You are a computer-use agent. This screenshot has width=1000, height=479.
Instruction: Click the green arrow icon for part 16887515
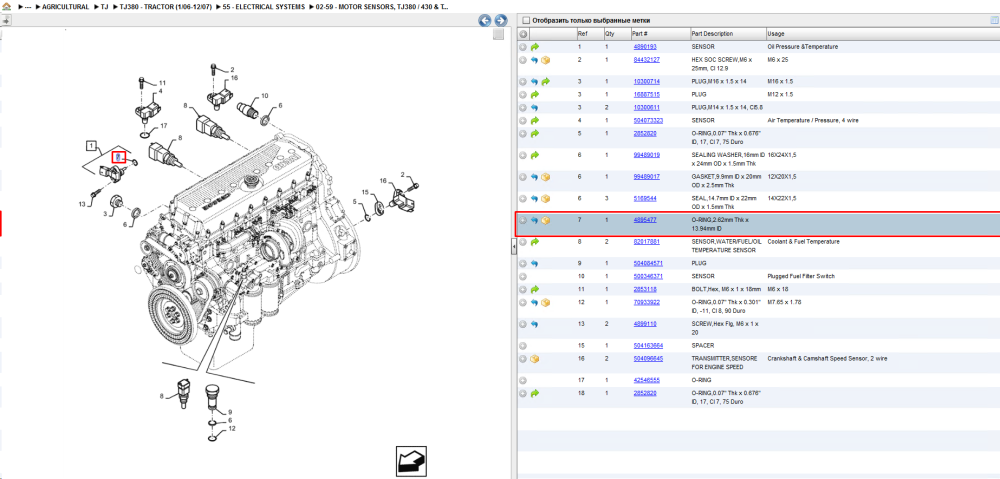coord(535,94)
